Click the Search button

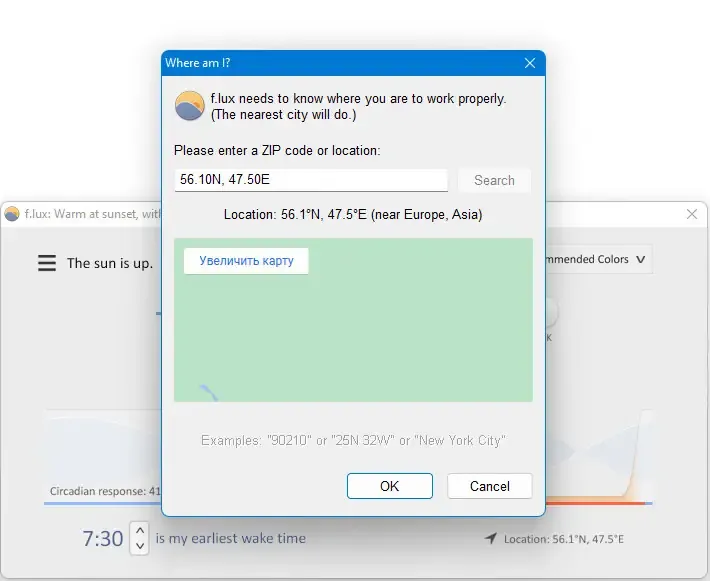[x=494, y=180]
